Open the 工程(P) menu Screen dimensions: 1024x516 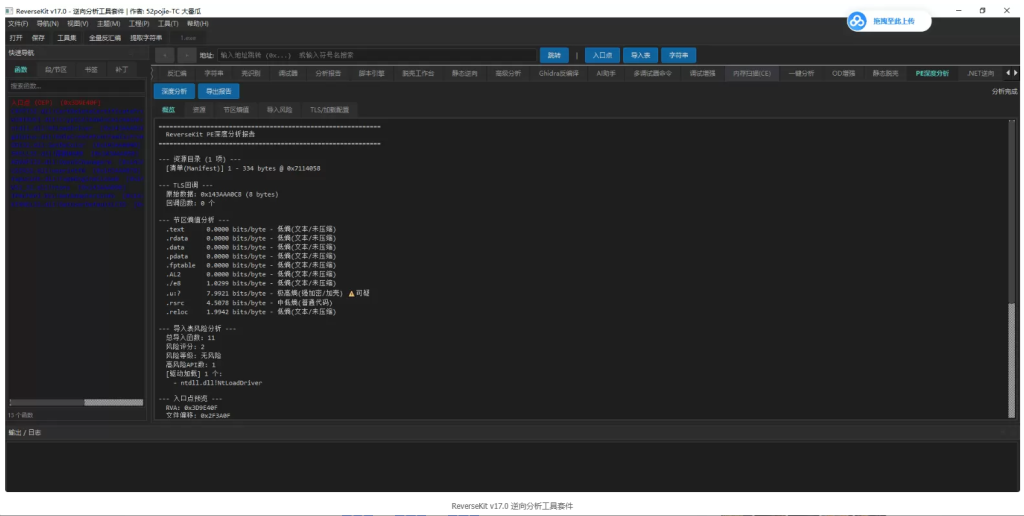[138, 24]
